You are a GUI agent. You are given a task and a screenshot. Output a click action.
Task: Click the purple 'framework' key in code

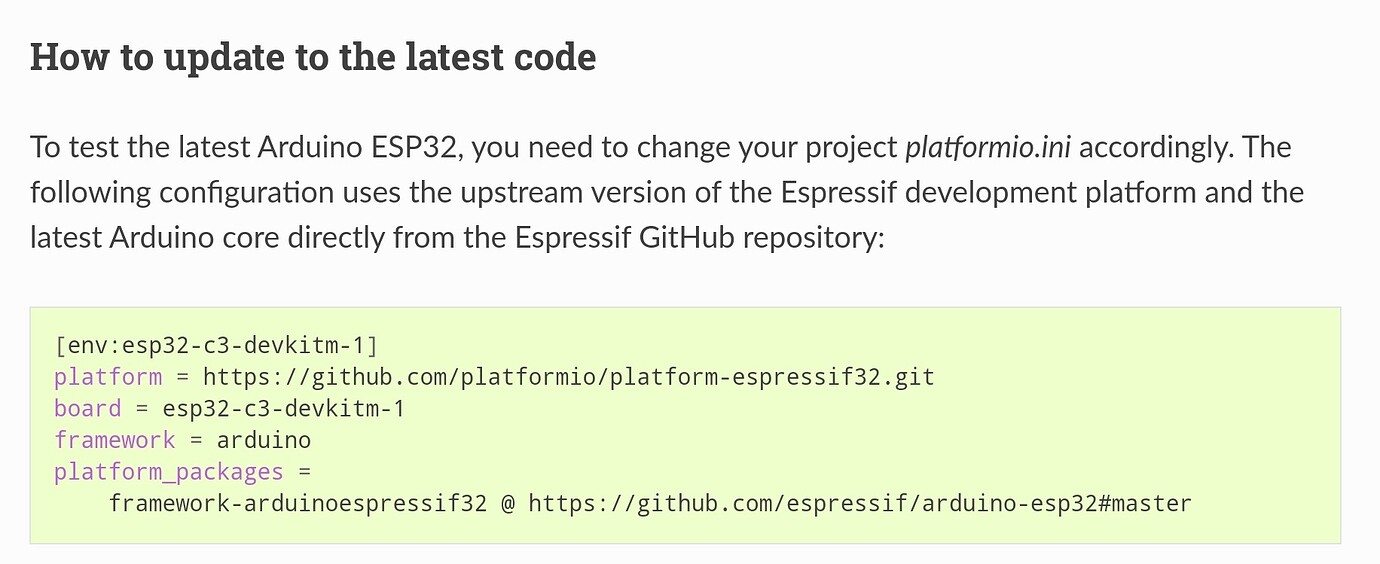115,440
